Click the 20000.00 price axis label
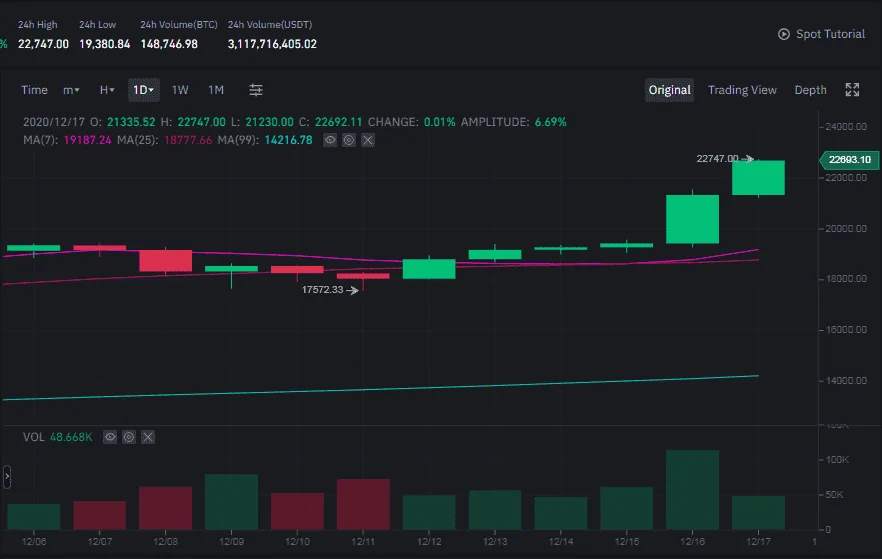The image size is (882, 559). (x=846, y=228)
